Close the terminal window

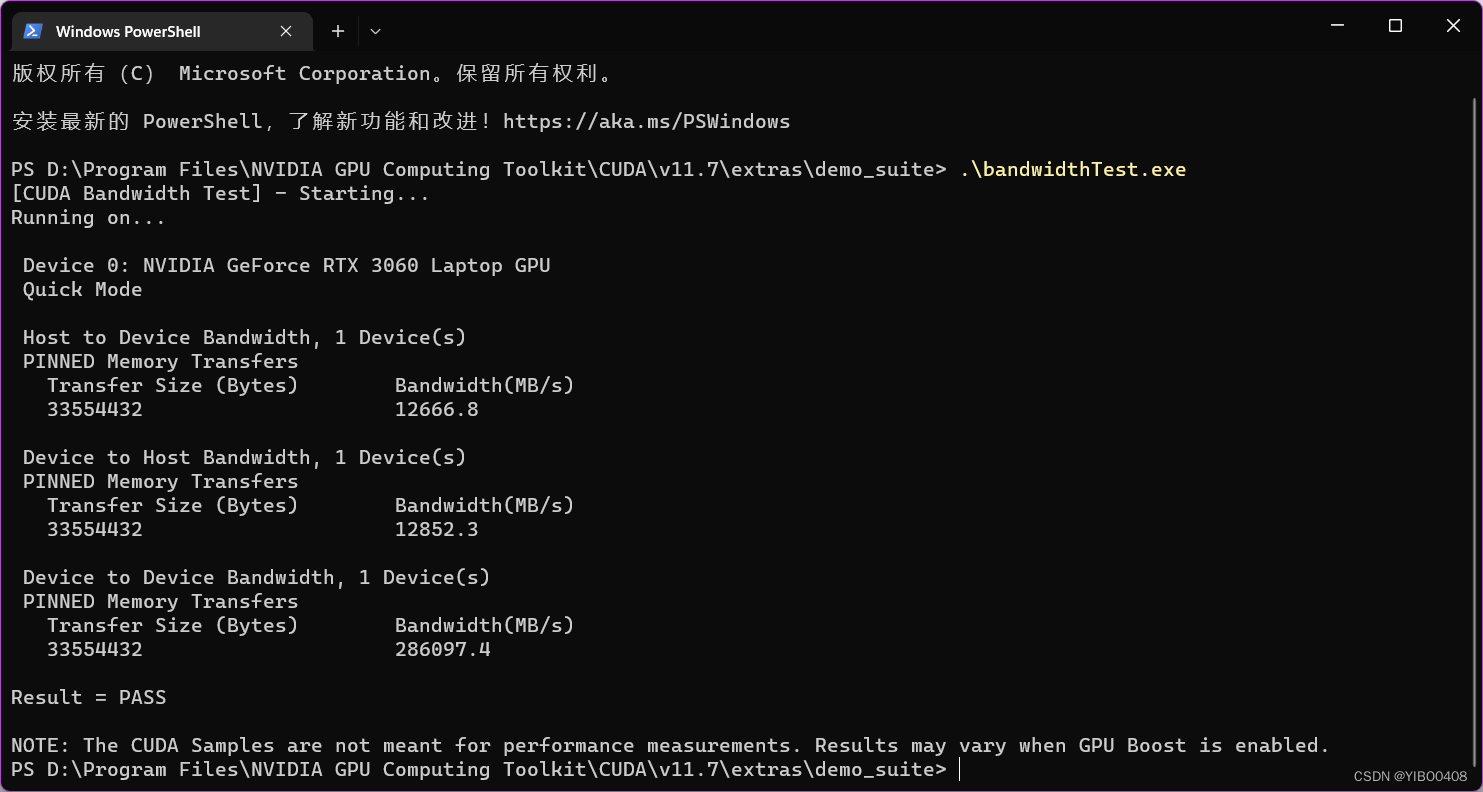[1453, 26]
